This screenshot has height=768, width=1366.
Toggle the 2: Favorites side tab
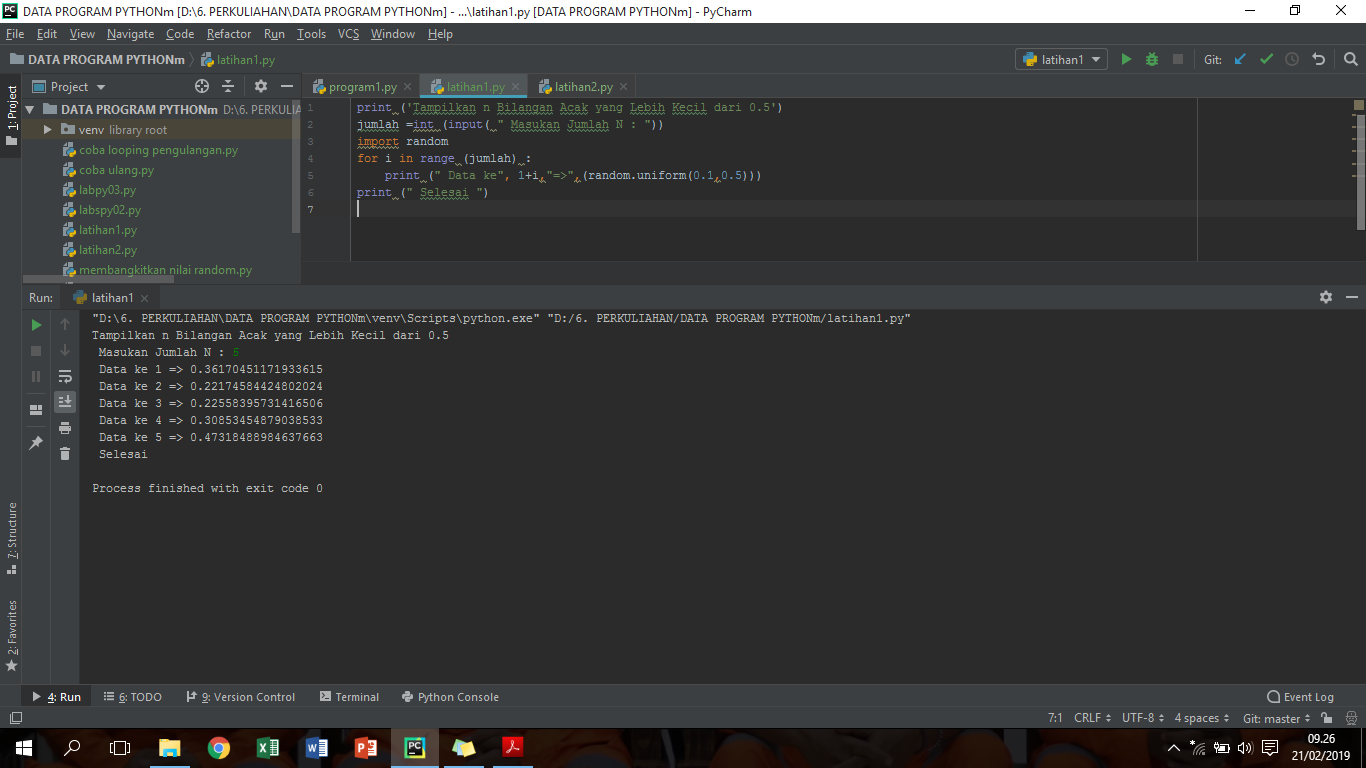[x=11, y=635]
